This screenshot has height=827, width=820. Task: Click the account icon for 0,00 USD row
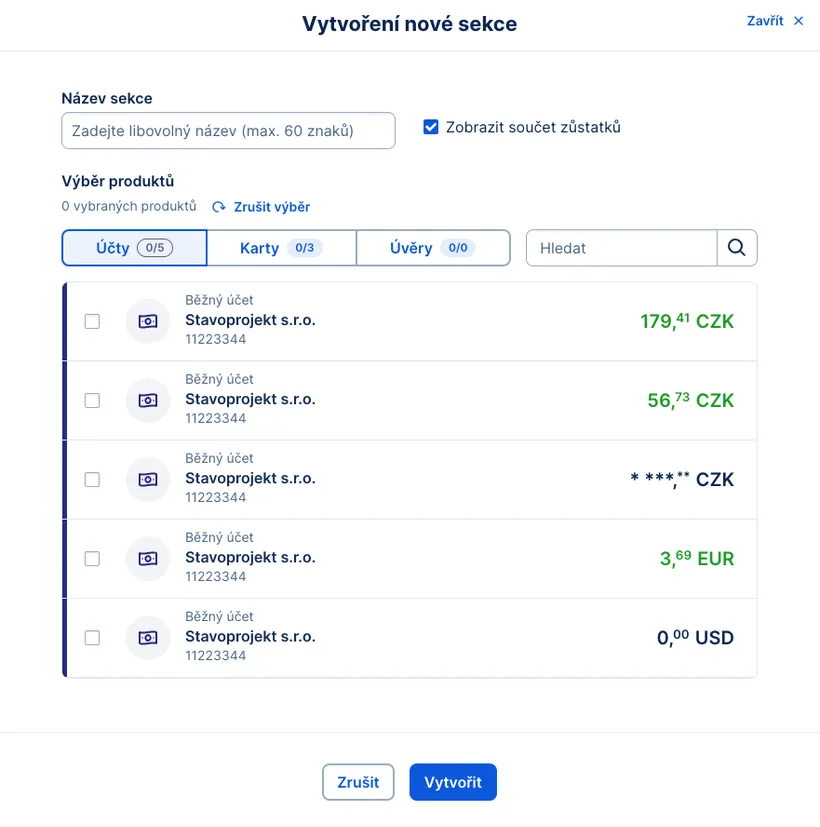pos(148,637)
